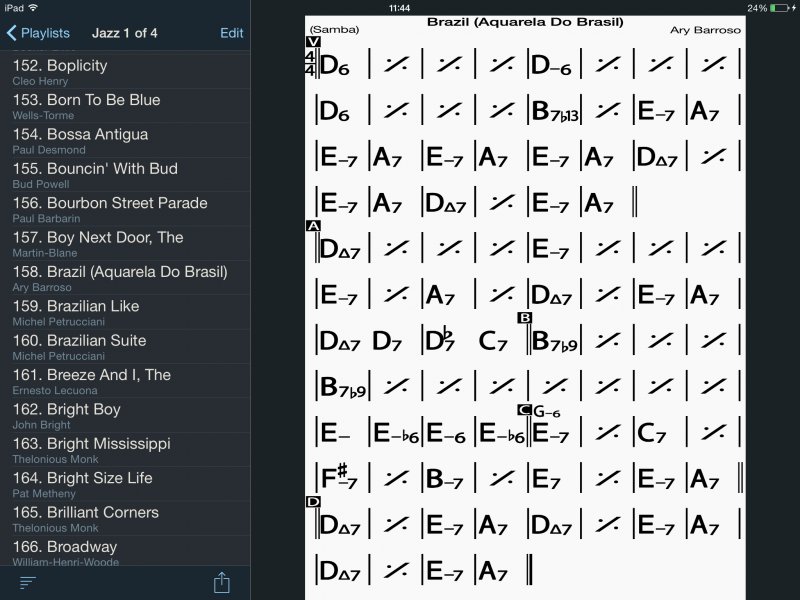Tap the sort list icon in bottom toolbar
The height and width of the screenshot is (600, 800).
pyautogui.click(x=28, y=582)
